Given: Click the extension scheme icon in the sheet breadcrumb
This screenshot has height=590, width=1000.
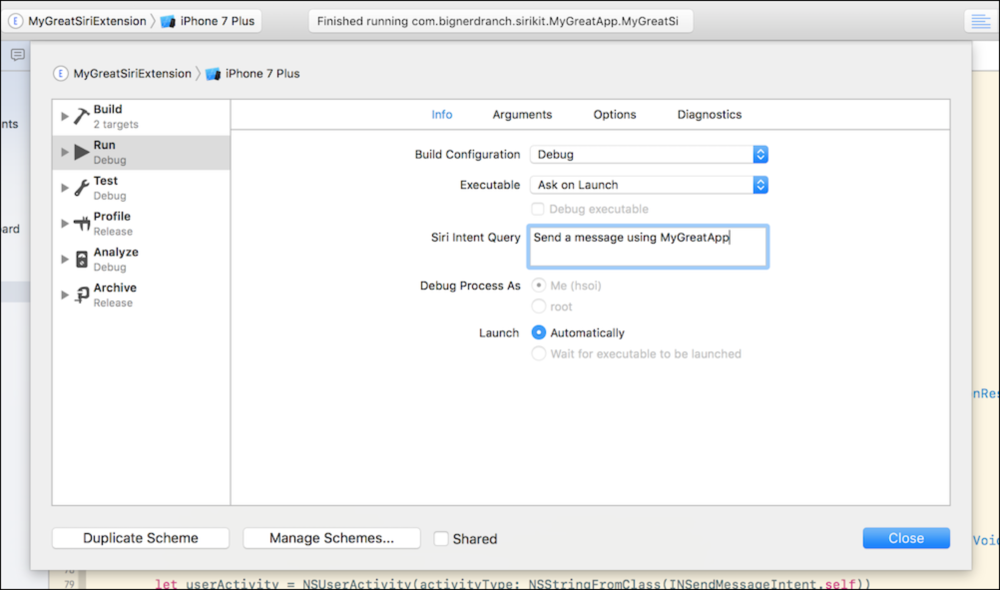Looking at the screenshot, I should pos(61,73).
